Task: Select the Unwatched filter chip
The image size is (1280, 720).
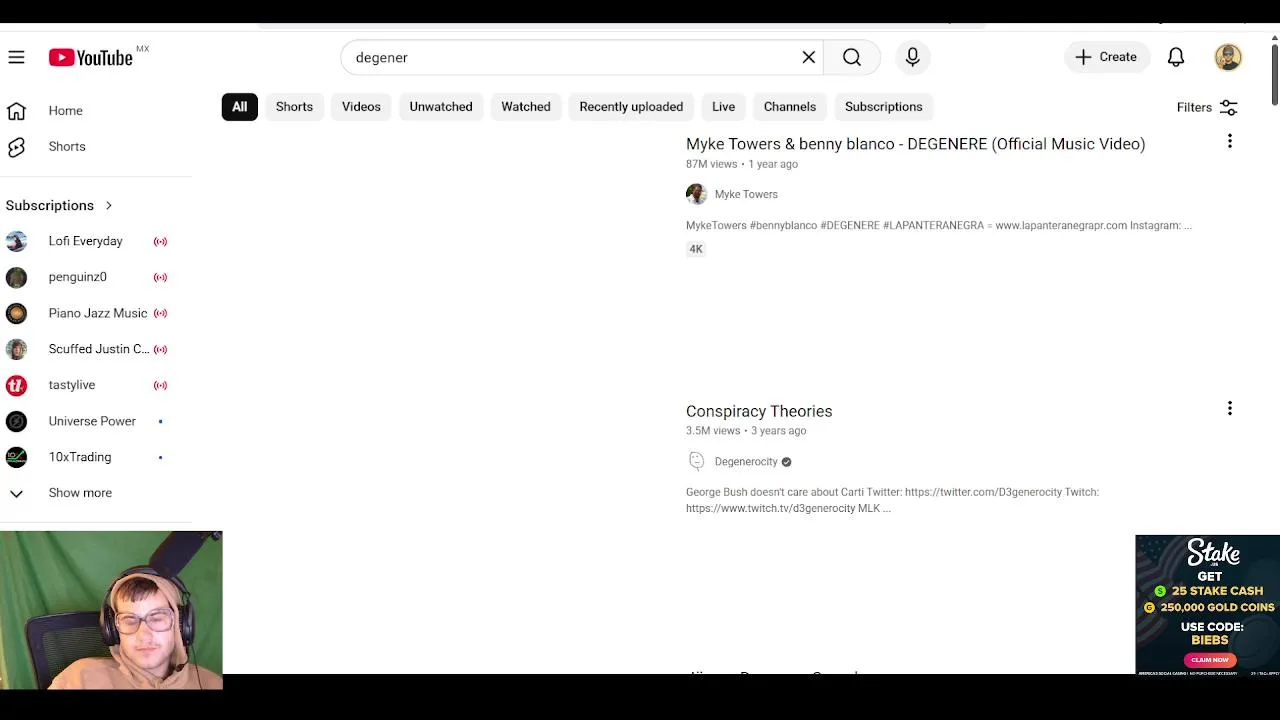Action: 441,107
